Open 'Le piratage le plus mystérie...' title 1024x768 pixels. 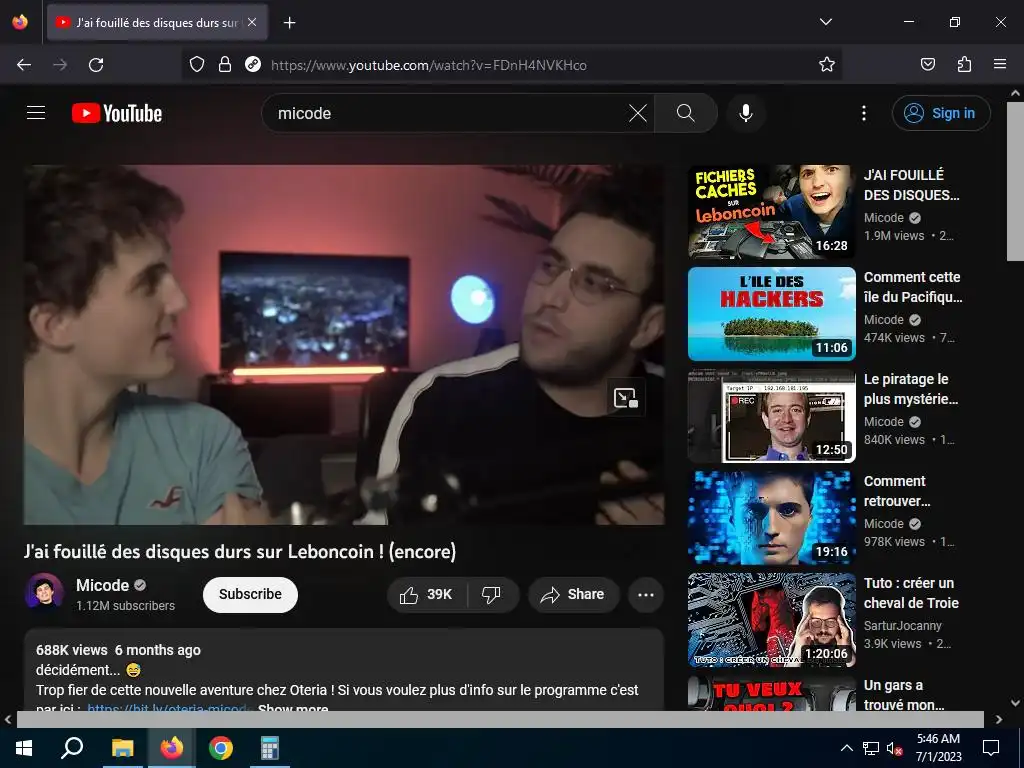pos(911,389)
